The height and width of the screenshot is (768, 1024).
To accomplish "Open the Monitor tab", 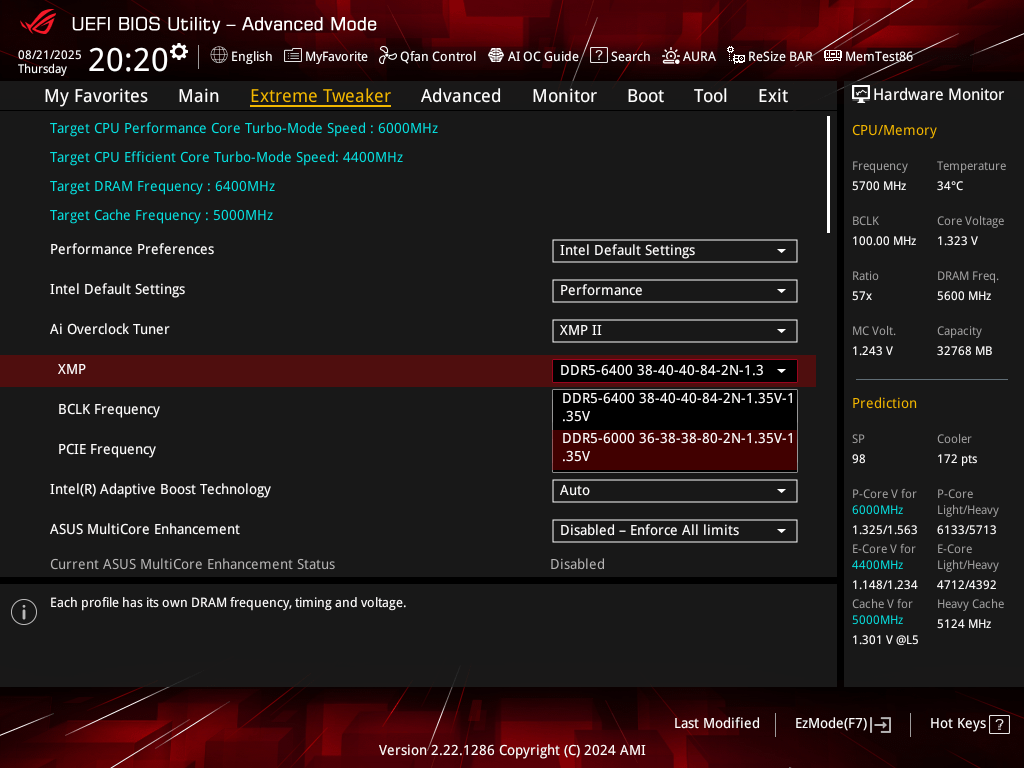I will [564, 96].
